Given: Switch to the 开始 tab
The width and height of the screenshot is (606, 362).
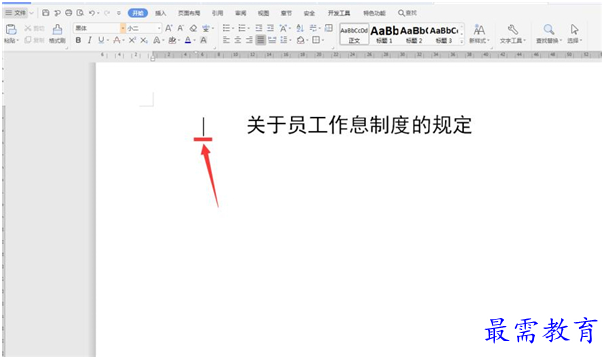Looking at the screenshot, I should coord(138,13).
